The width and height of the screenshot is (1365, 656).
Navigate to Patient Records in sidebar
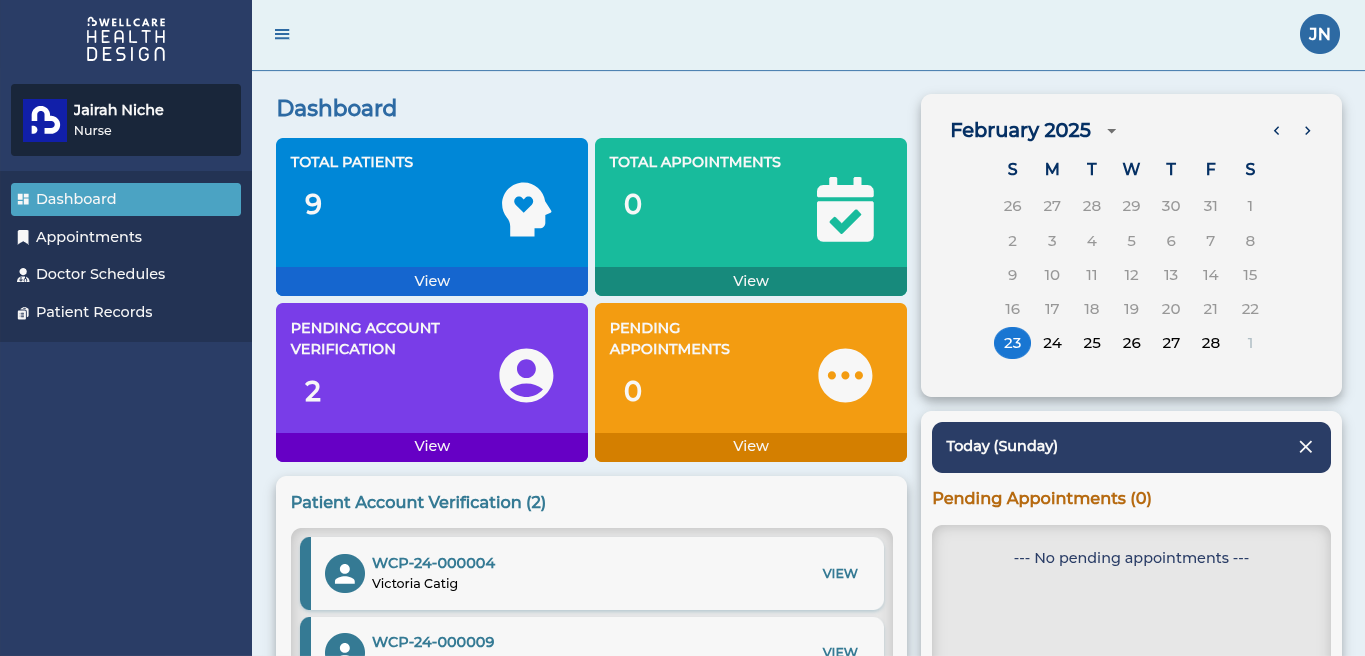pos(94,312)
